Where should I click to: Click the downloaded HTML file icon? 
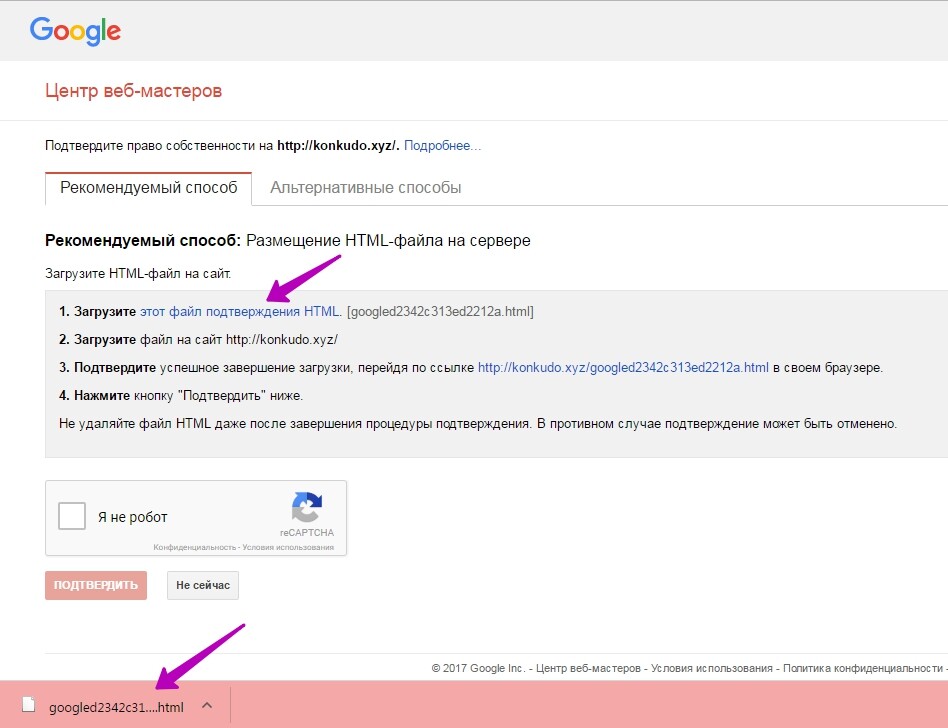28,705
